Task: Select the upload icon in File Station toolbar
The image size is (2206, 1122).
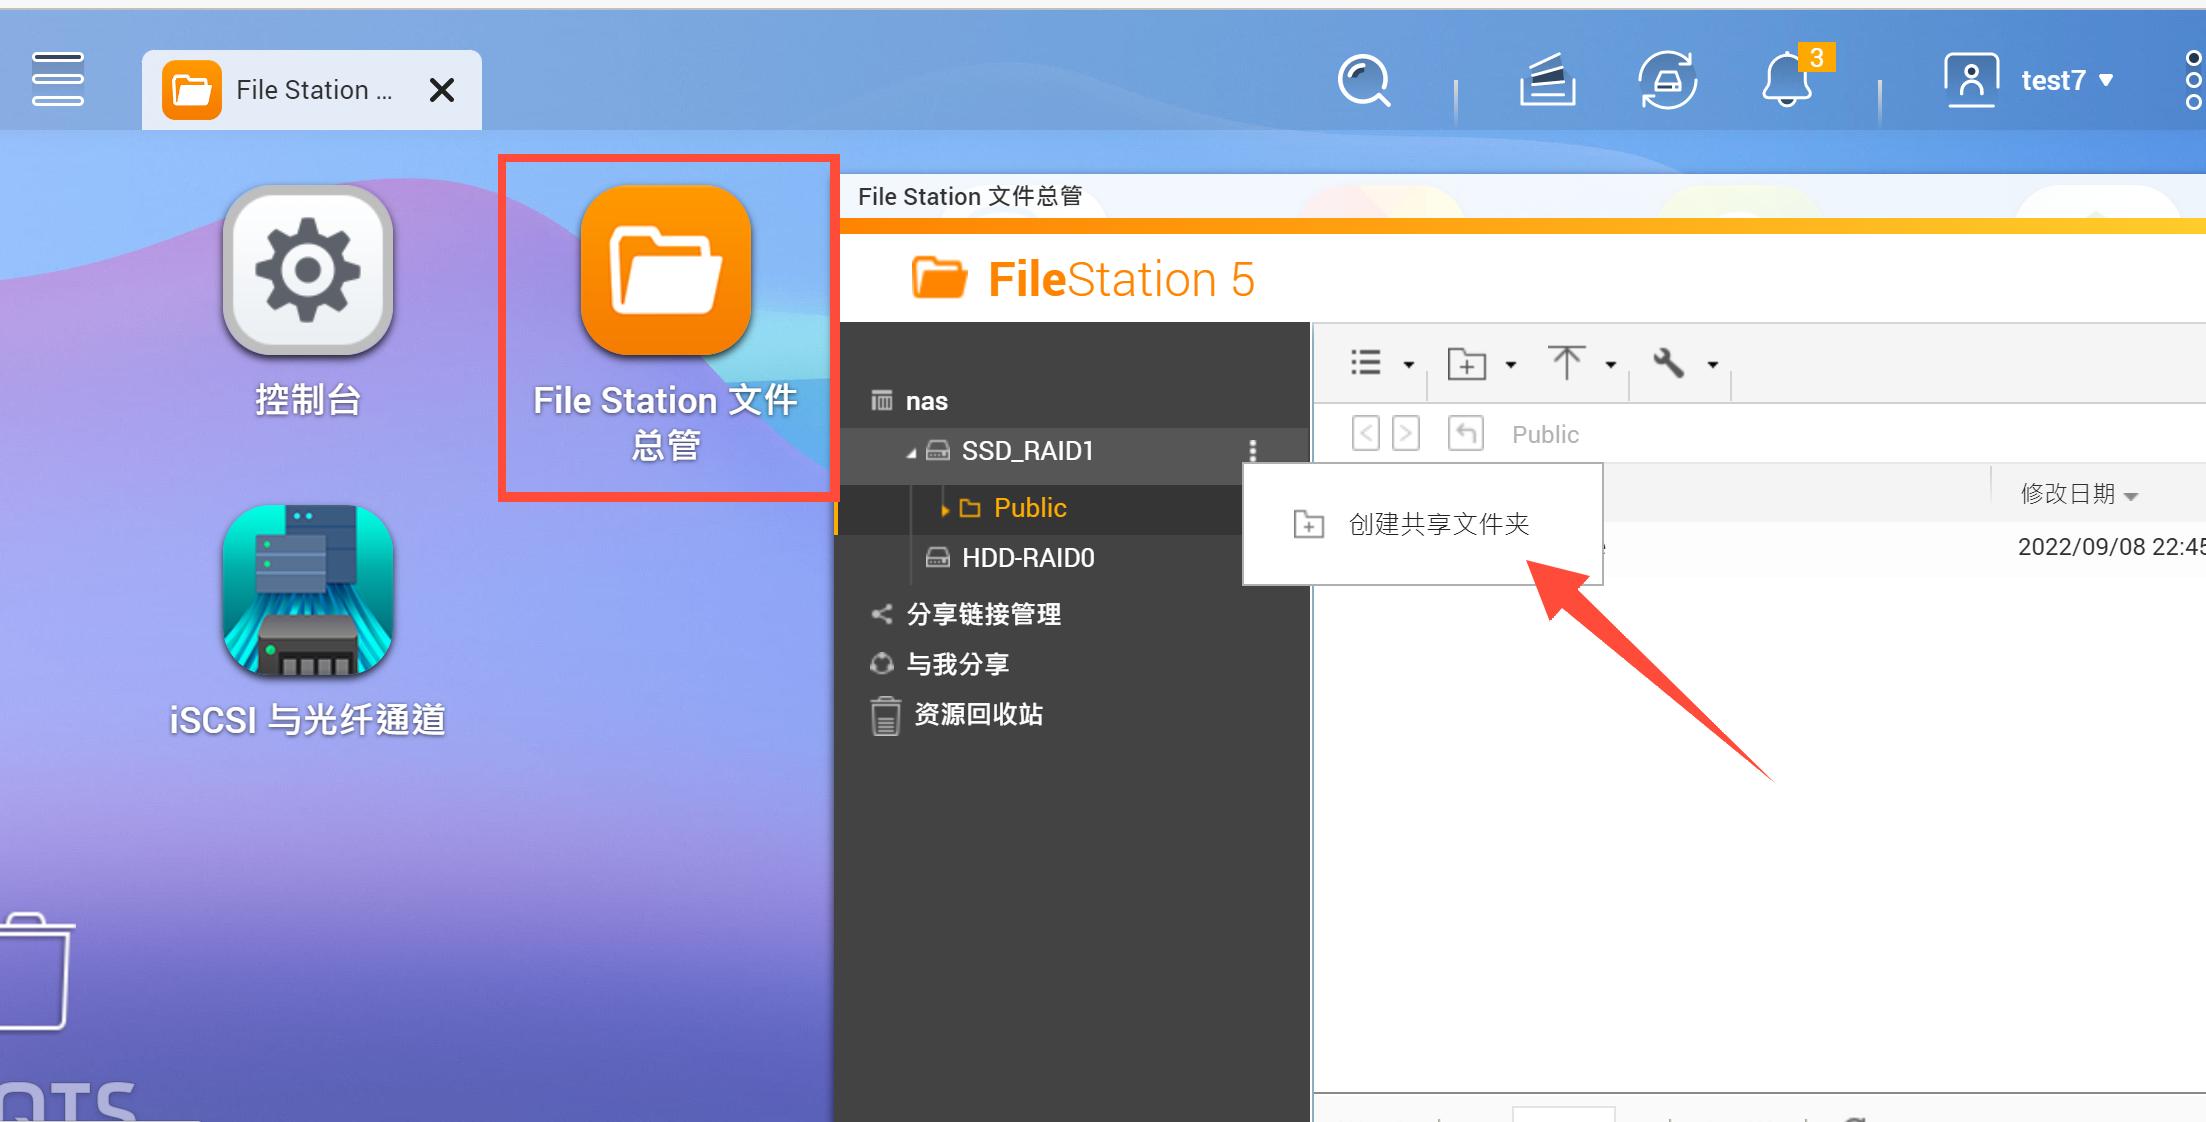Action: tap(1567, 362)
